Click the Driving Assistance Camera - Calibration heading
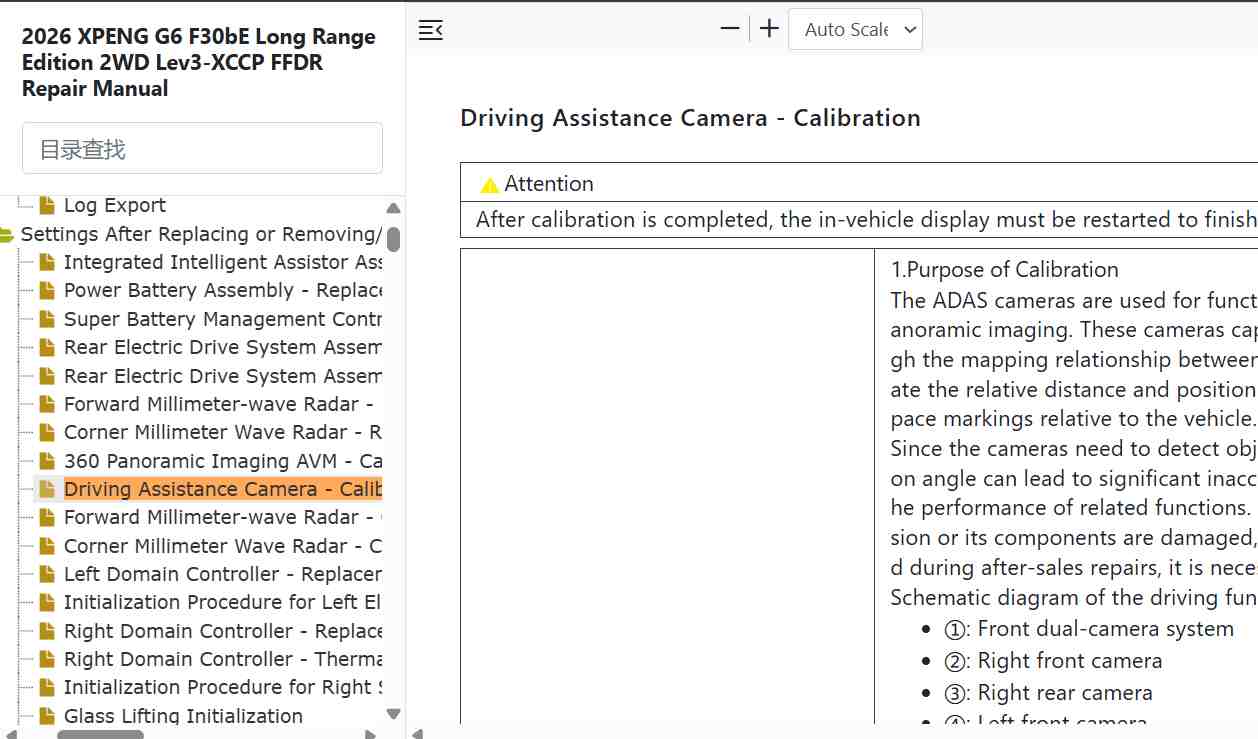The image size is (1258, 739). pyautogui.click(x=690, y=118)
